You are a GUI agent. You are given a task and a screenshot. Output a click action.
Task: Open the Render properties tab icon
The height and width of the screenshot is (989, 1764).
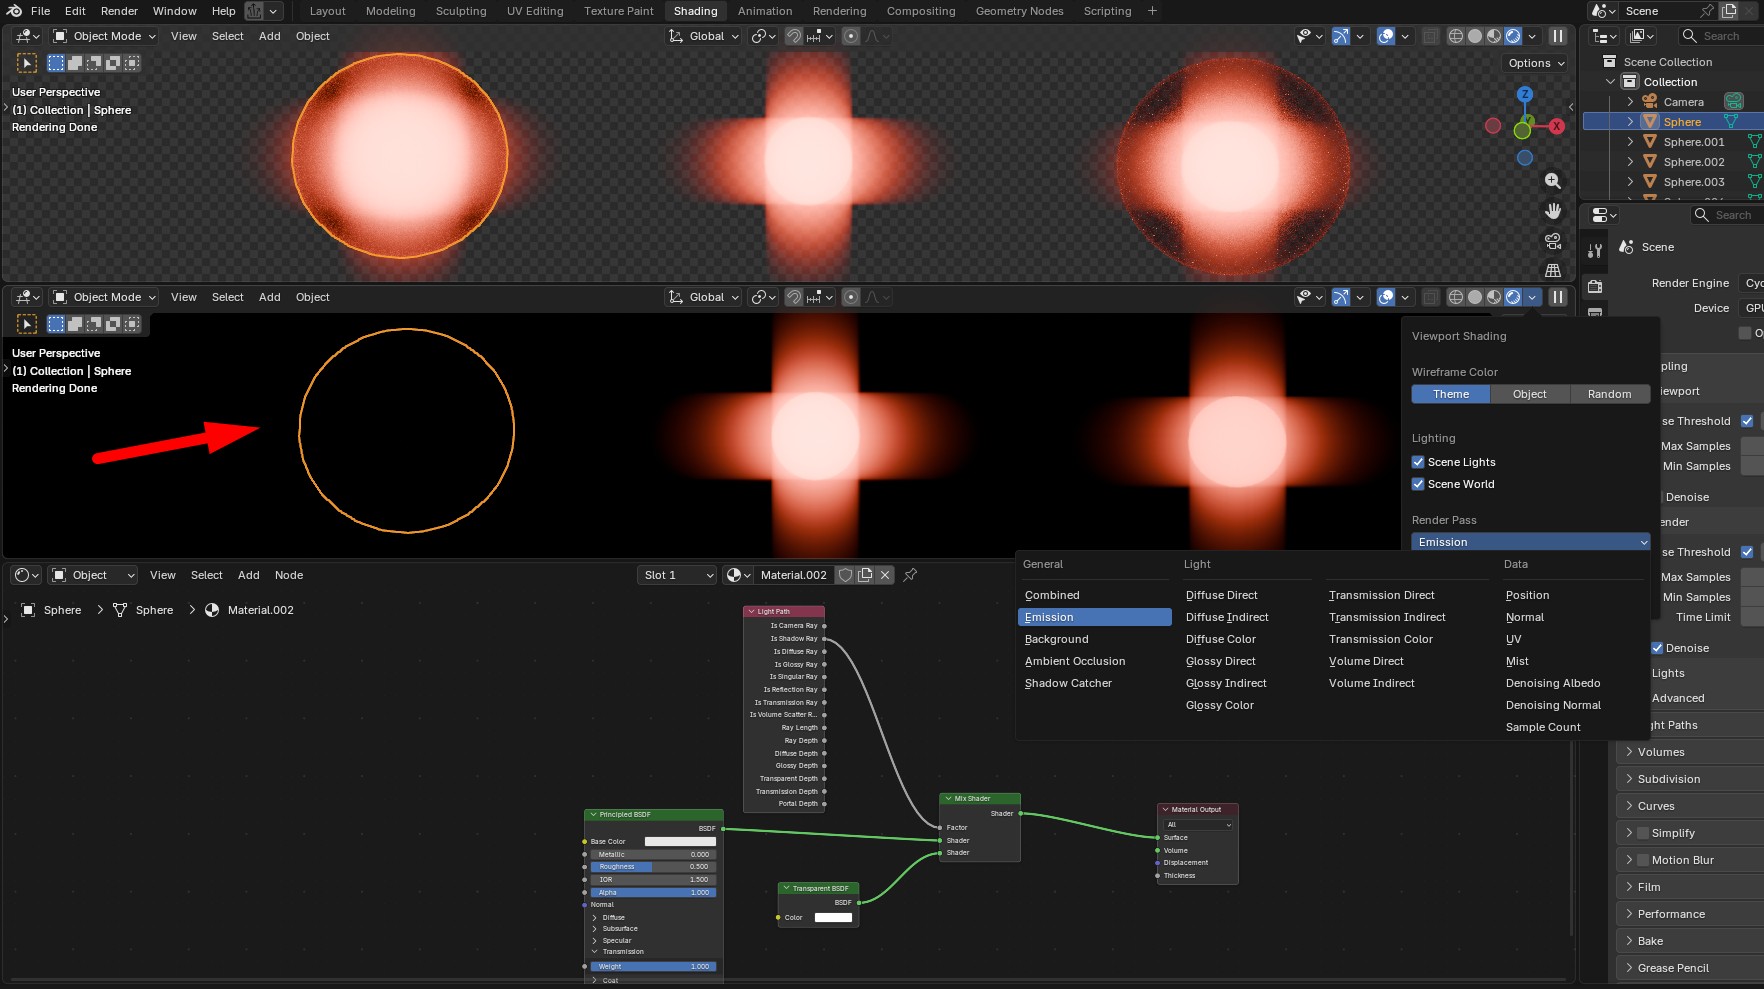pyautogui.click(x=1595, y=286)
